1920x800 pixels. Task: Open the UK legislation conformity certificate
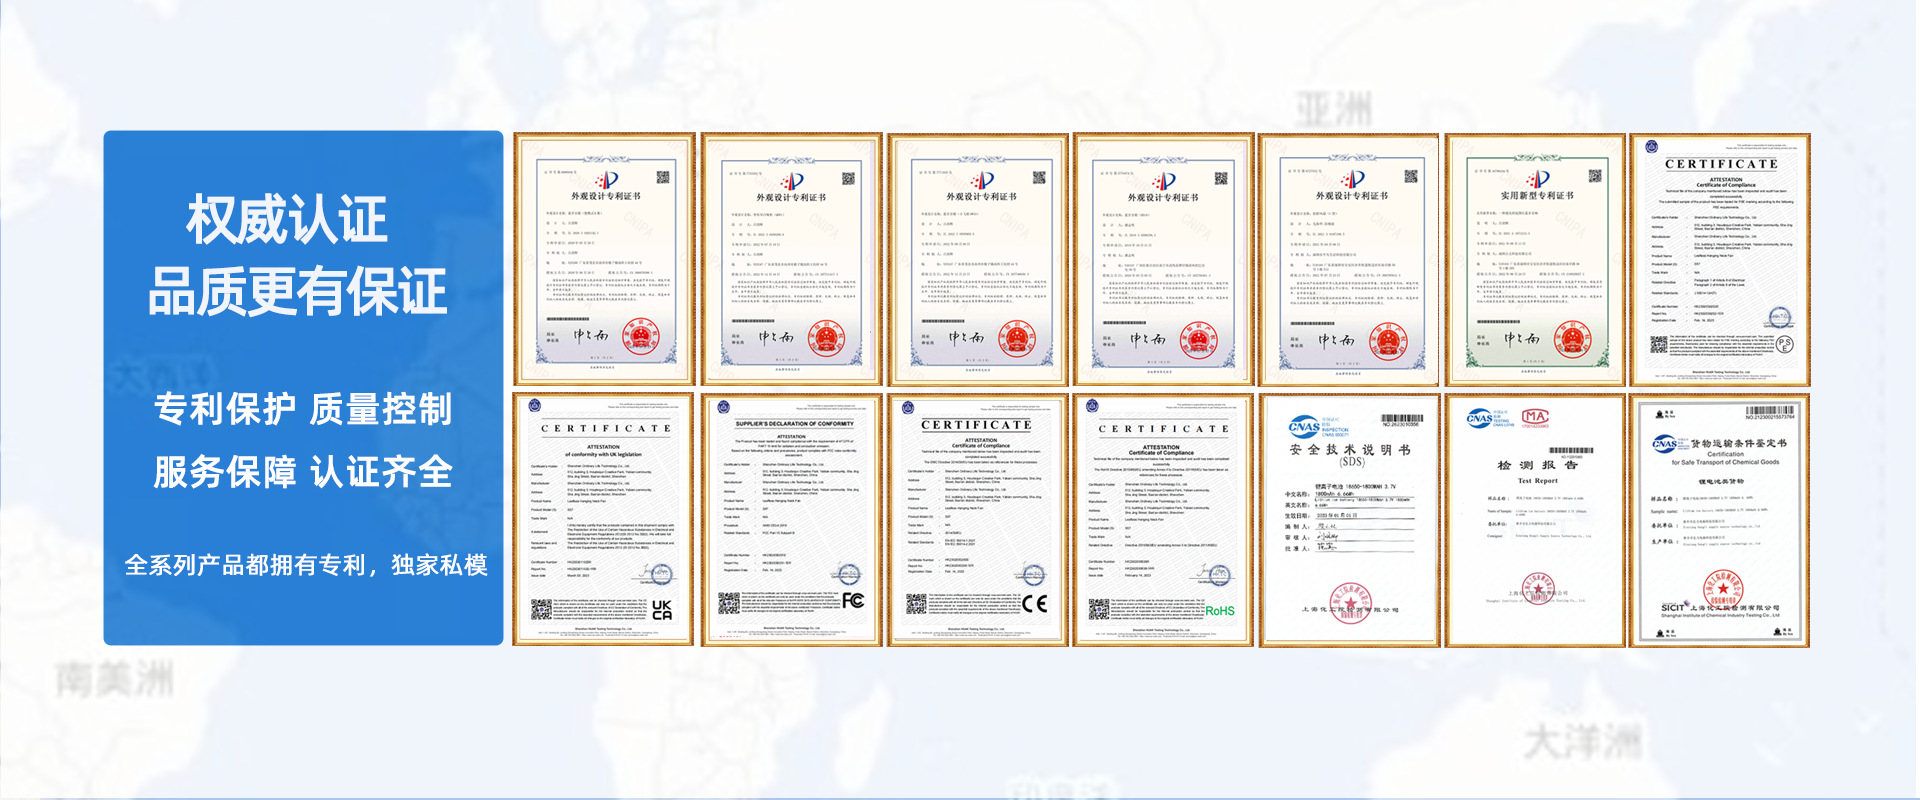[x=604, y=520]
